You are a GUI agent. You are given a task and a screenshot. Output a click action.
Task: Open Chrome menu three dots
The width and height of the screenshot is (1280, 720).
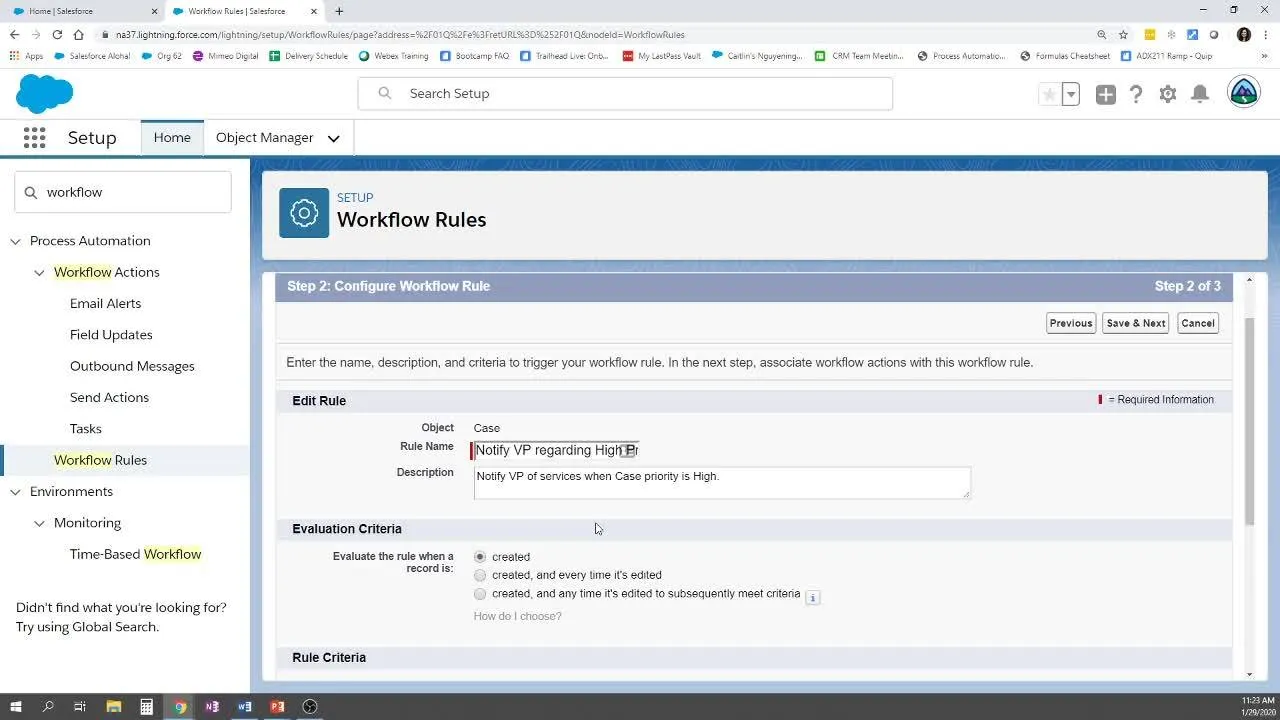click(1265, 34)
